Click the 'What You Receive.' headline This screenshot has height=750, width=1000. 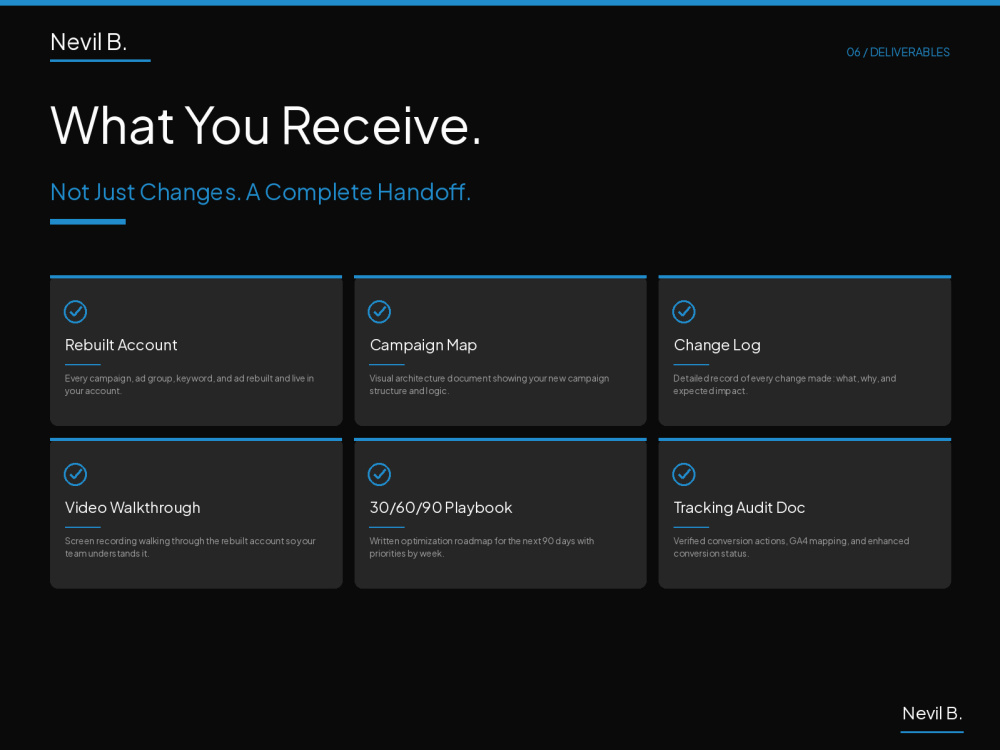[266, 126]
